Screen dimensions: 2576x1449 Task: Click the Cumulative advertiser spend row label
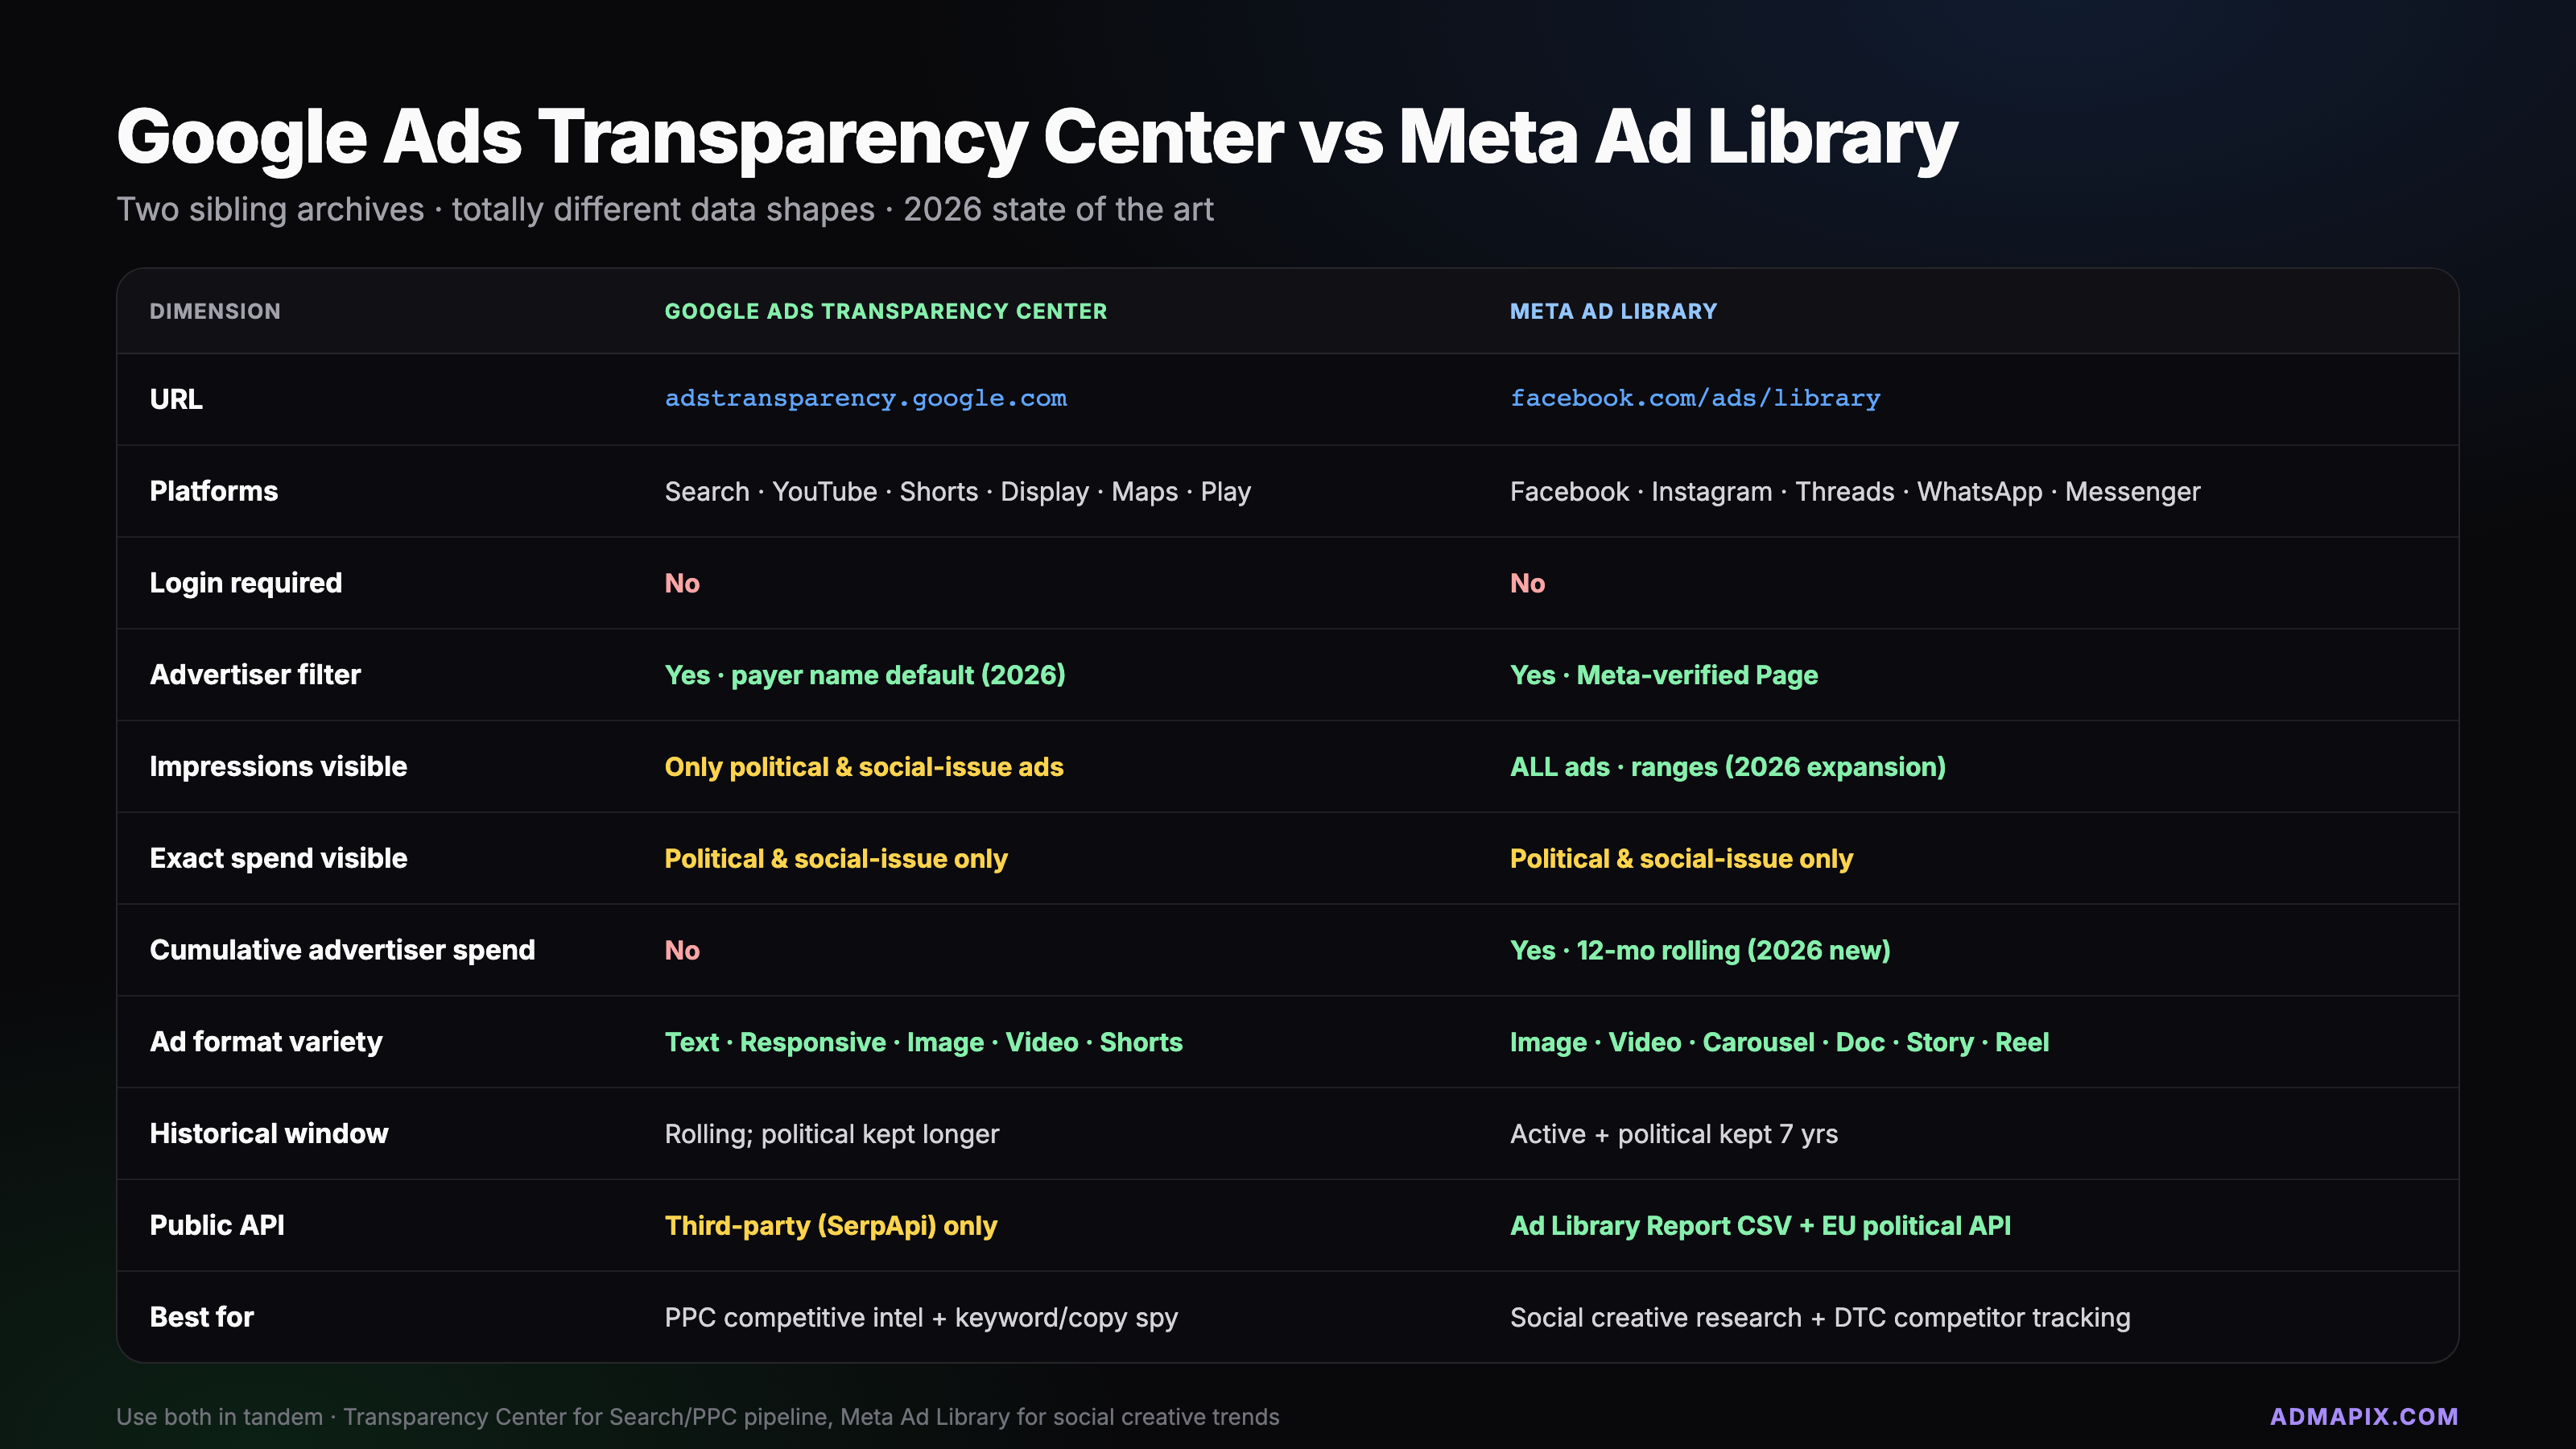342,950
